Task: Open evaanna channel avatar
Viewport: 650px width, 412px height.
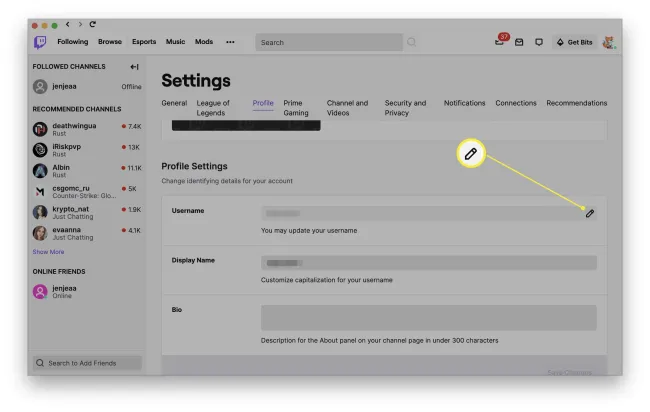Action: click(x=40, y=233)
